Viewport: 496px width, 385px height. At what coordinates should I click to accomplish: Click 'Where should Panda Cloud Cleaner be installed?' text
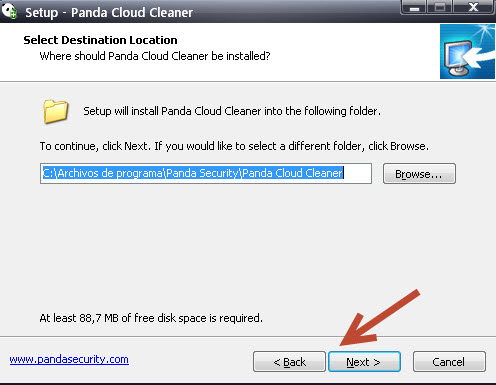(x=155, y=56)
